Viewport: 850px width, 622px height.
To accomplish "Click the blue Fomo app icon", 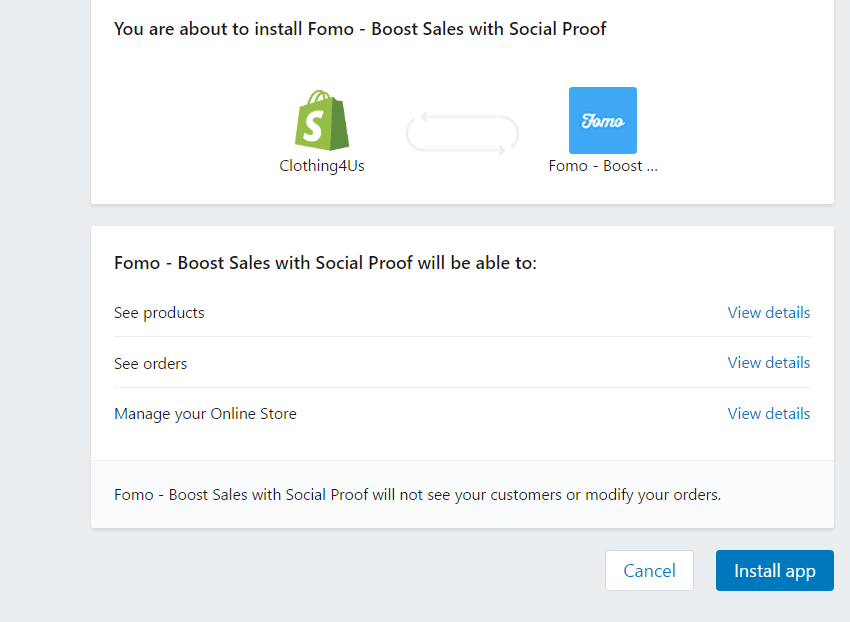I will pos(603,120).
